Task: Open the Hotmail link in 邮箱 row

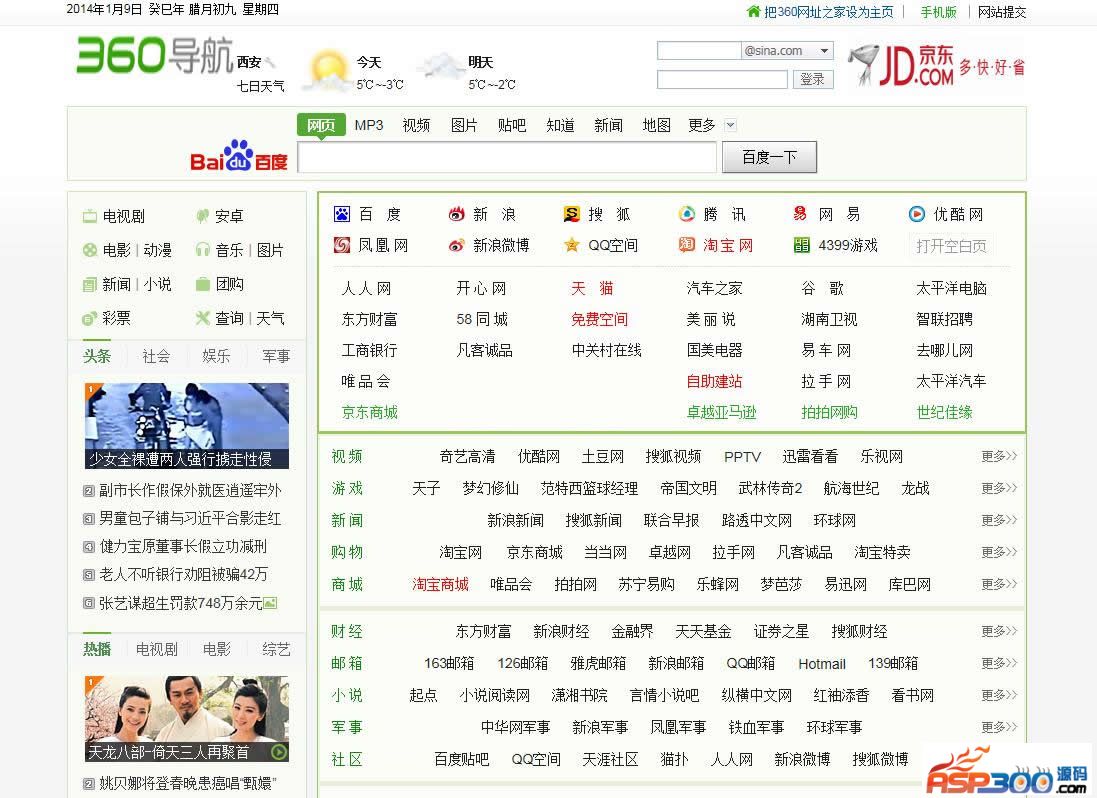Action: (821, 664)
